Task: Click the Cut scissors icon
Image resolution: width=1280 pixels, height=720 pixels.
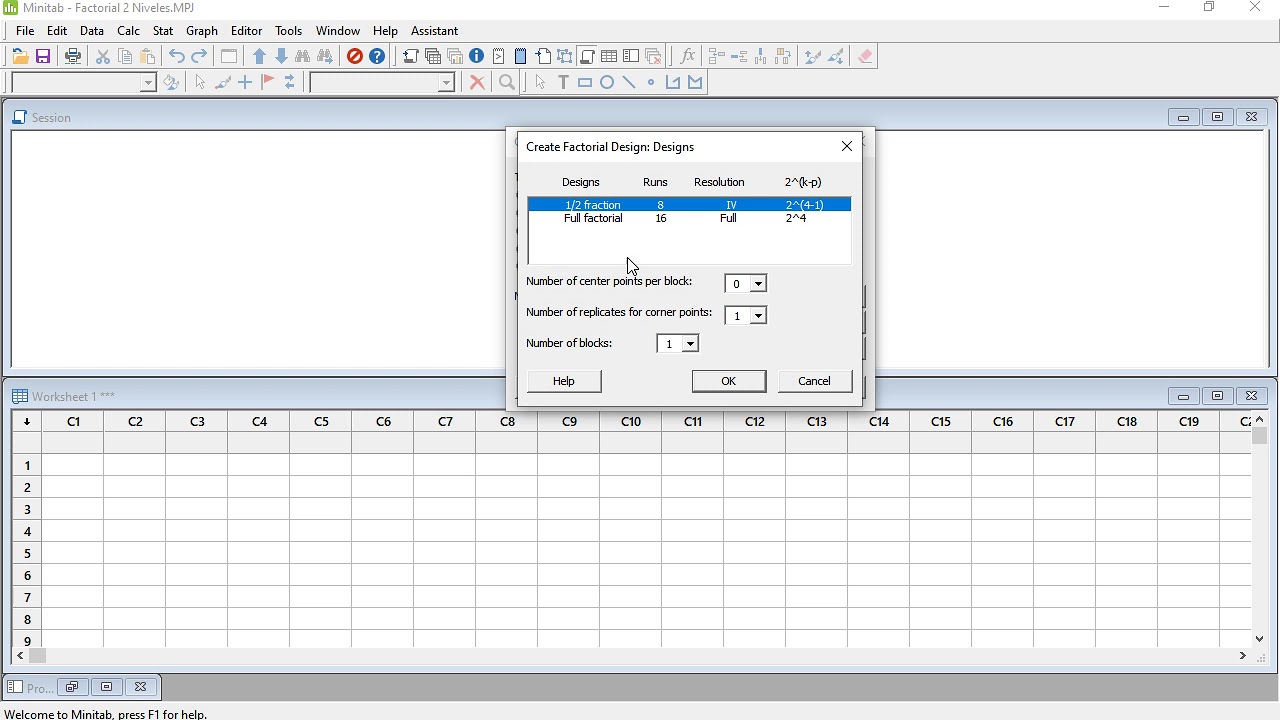Action: [103, 57]
